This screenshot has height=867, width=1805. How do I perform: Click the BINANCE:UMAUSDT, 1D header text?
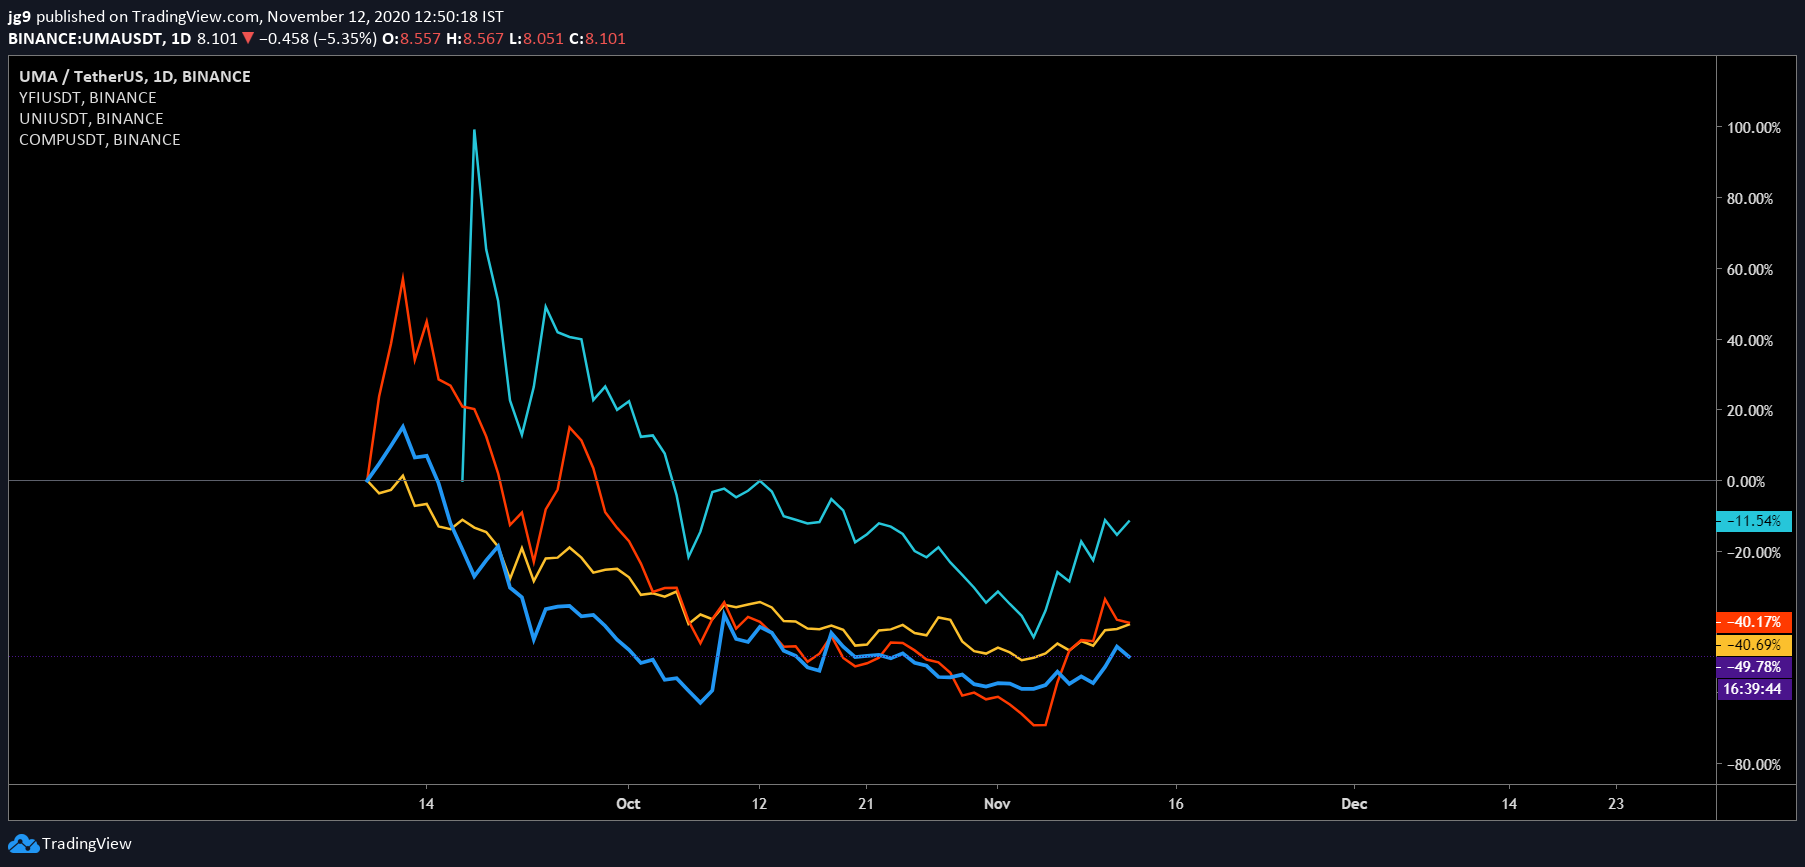tap(100, 39)
